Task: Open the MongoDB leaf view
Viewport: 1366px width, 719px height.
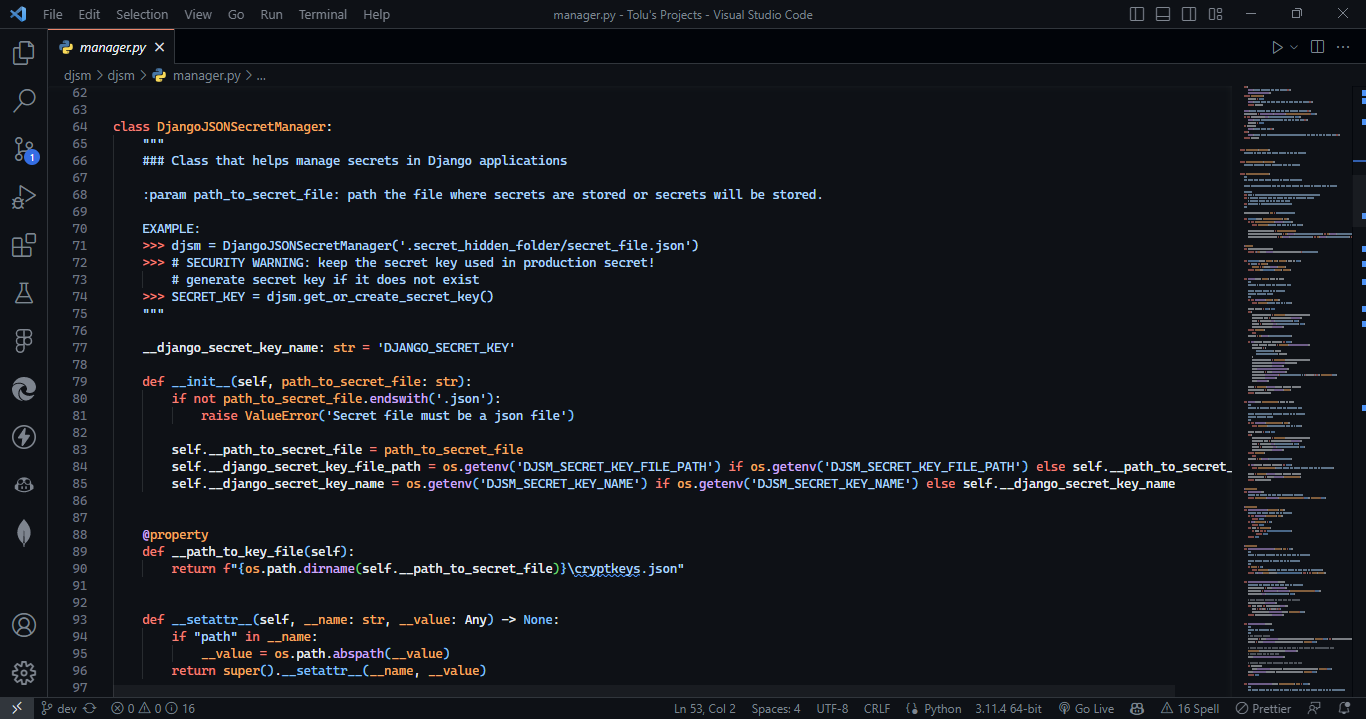Action: tap(24, 533)
